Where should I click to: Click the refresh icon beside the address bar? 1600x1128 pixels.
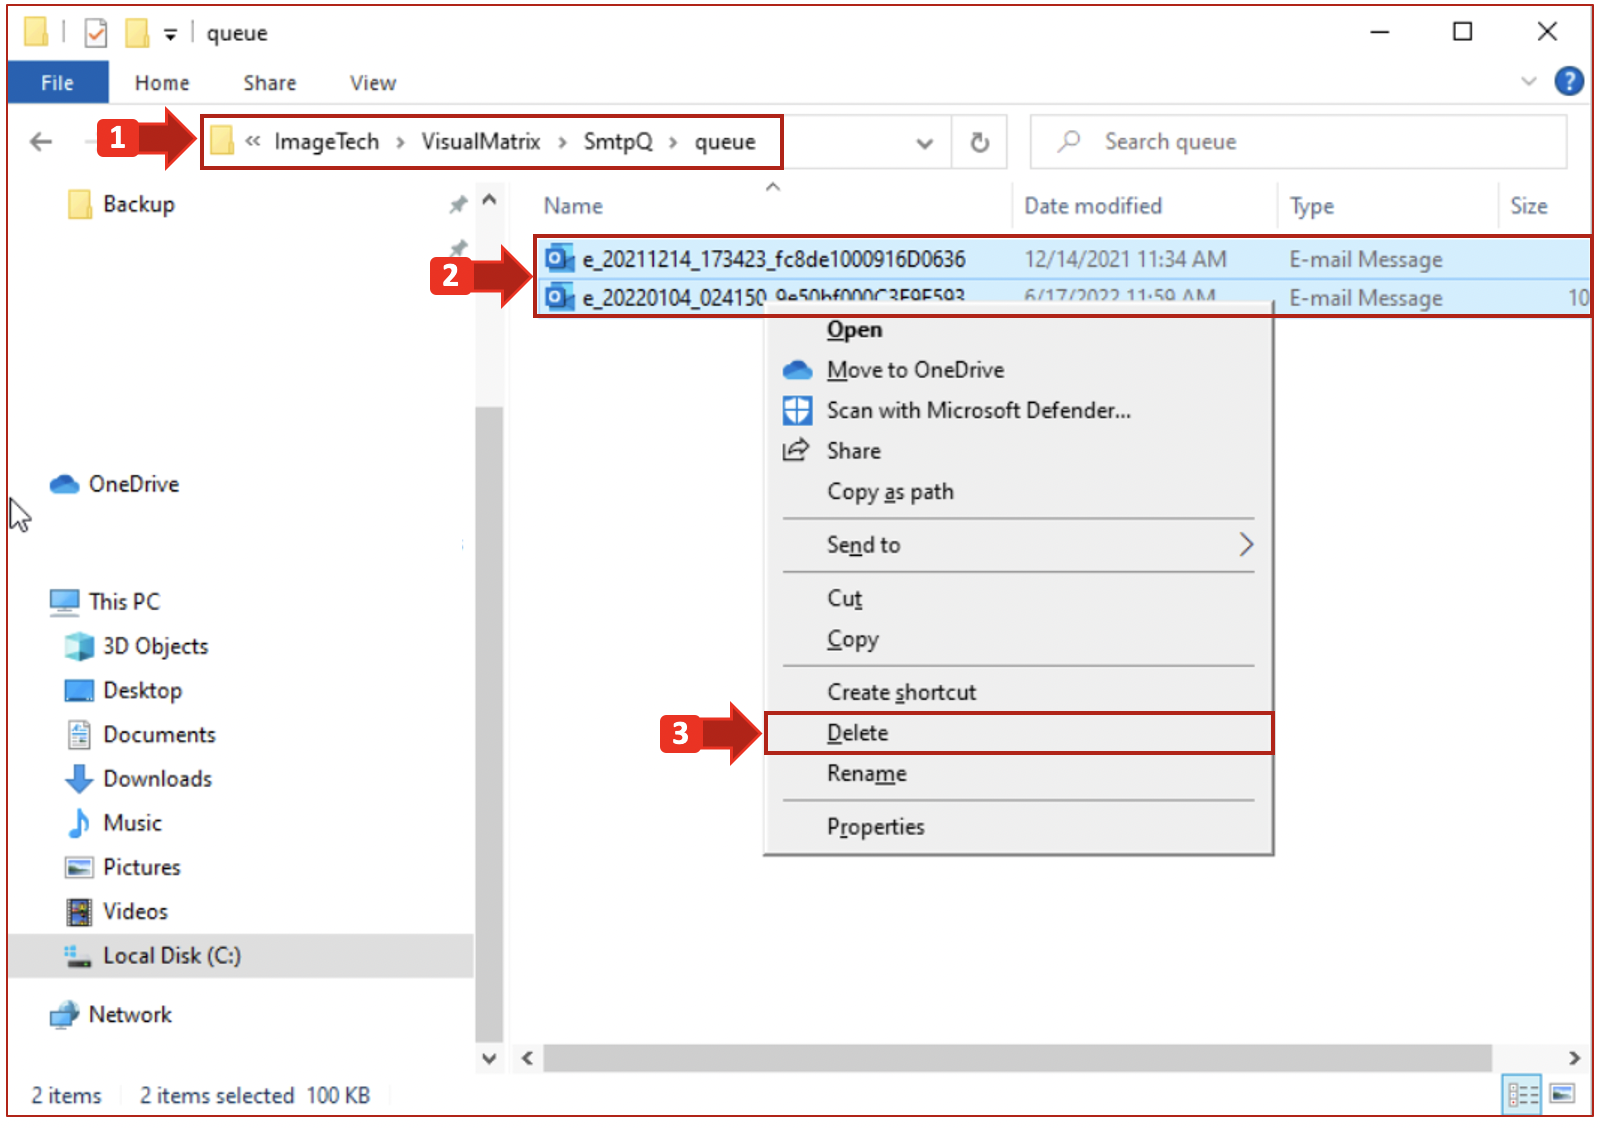click(x=979, y=143)
